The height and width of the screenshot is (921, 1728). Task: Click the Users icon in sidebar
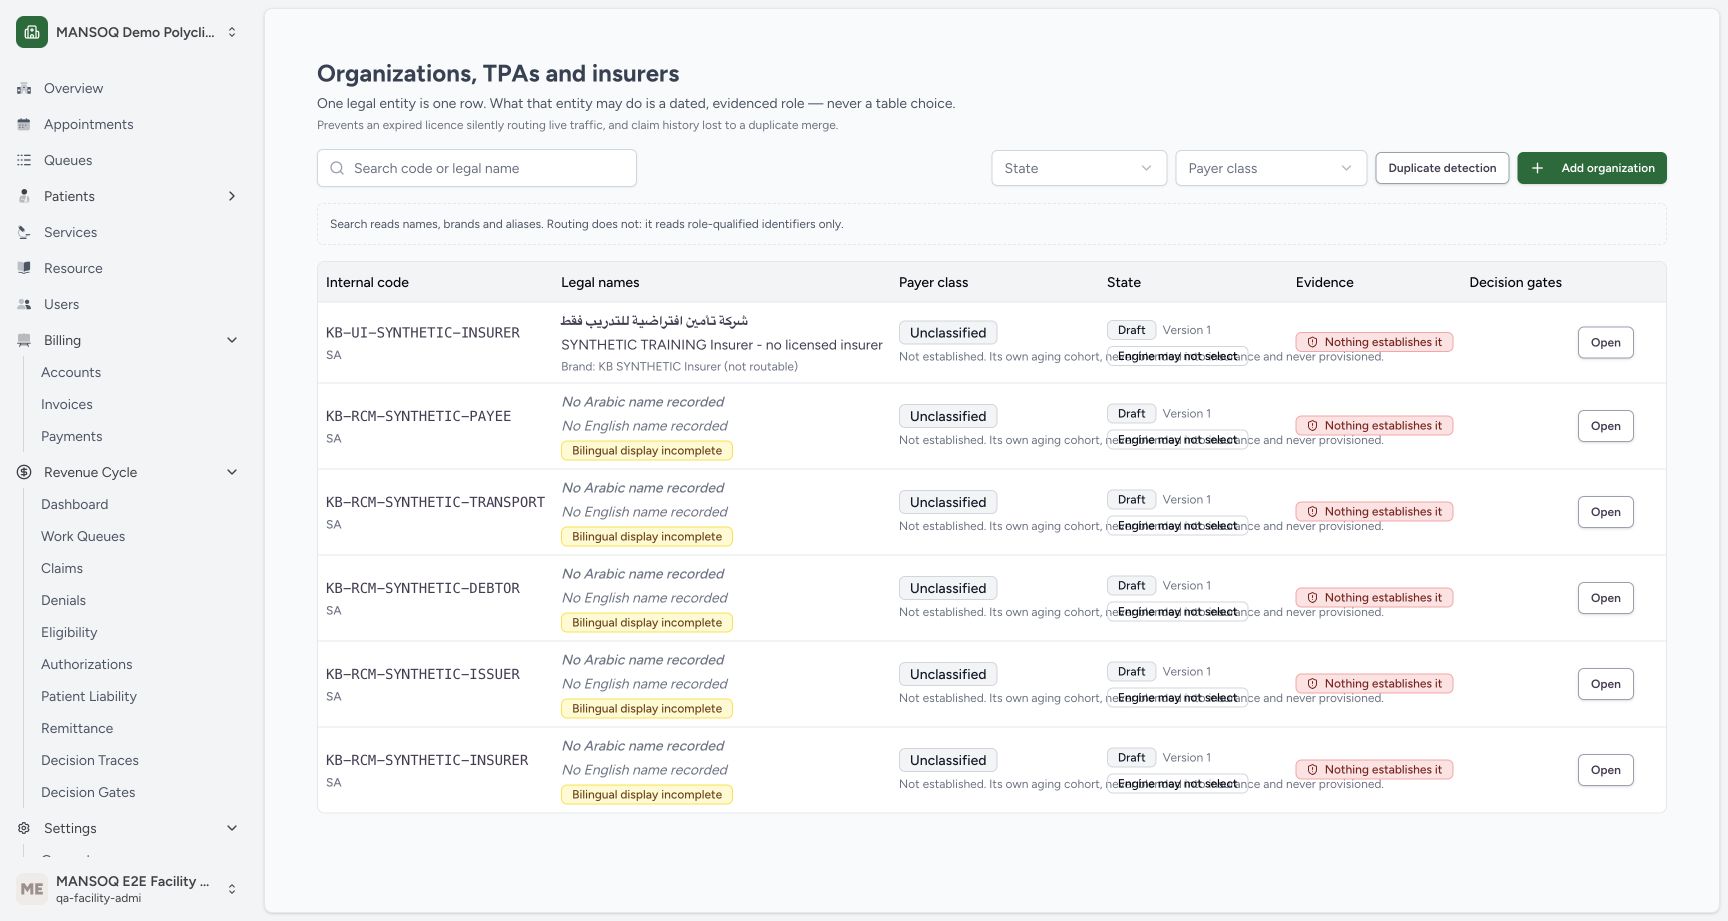coord(24,304)
